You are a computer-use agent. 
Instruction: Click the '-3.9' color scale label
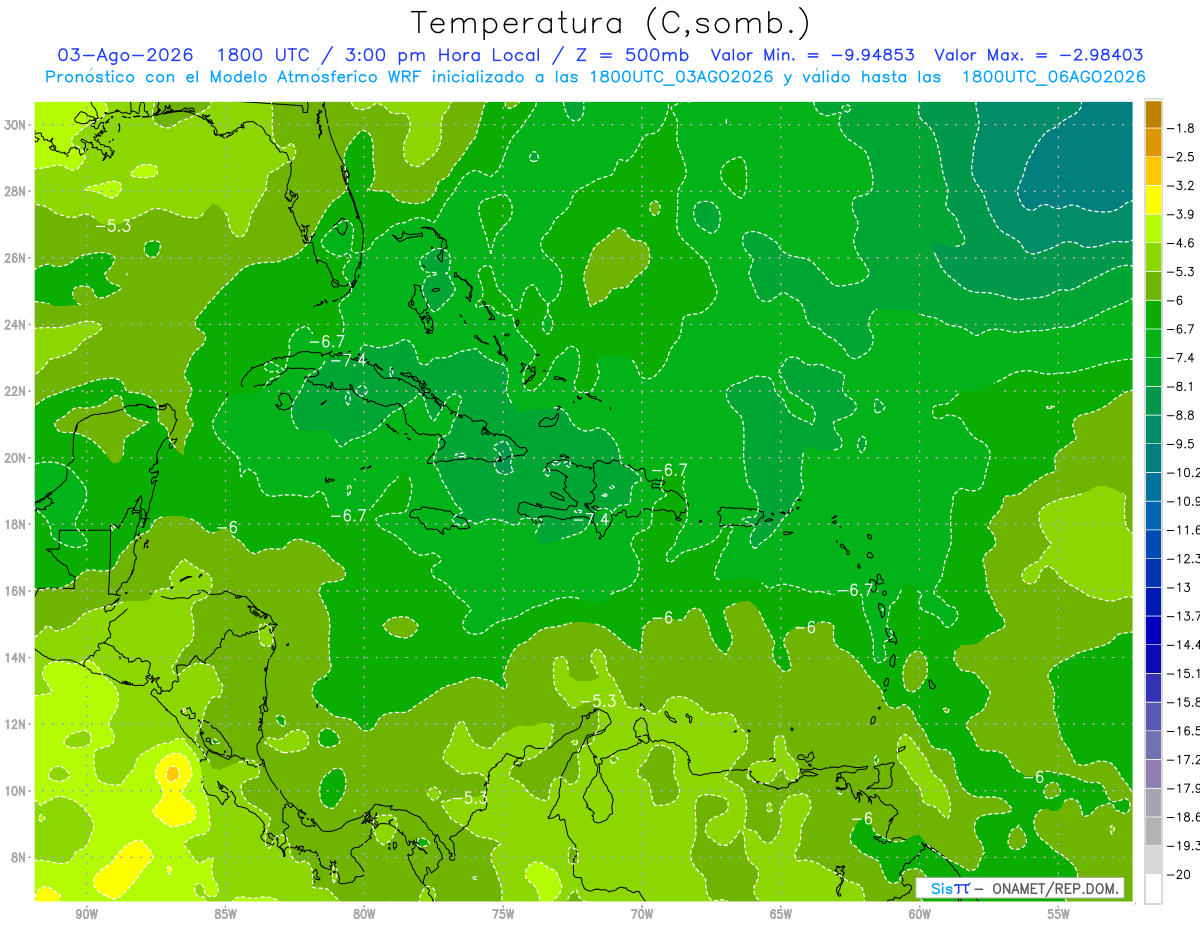[x=1182, y=214]
